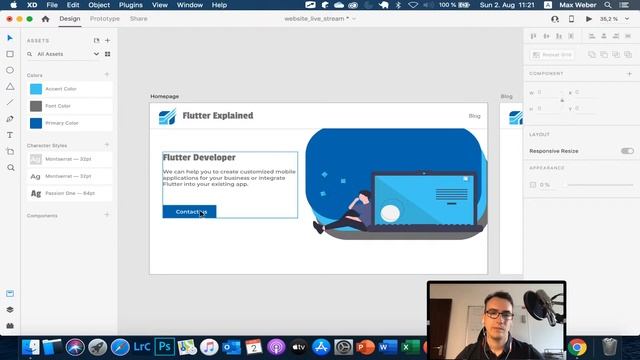Viewport: 640px width, 360px height.
Task: Choose Passion One 64pt character style
Action: 69,193
